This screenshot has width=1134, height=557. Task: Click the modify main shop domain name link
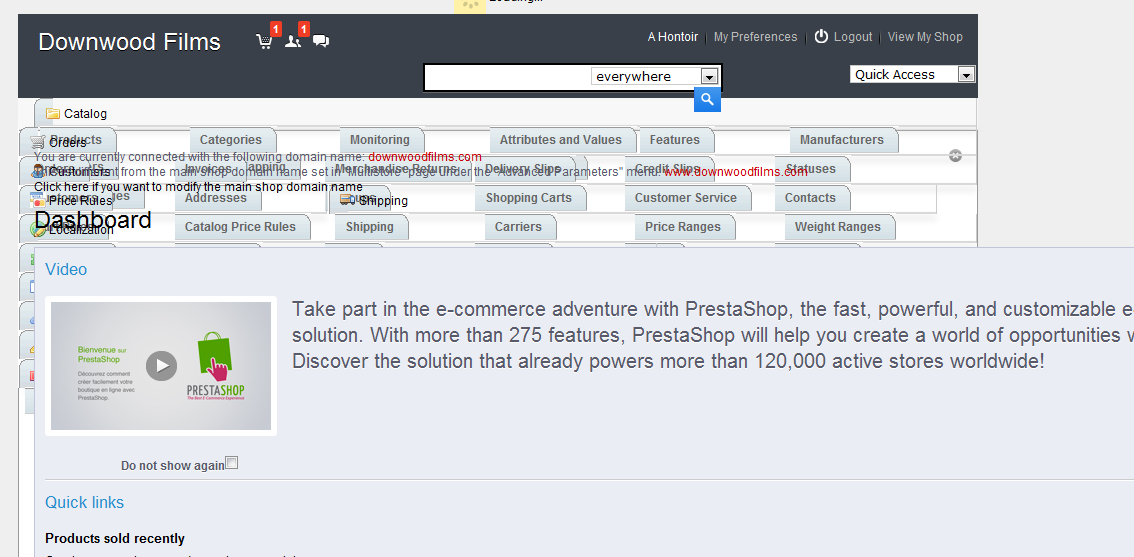coord(198,187)
